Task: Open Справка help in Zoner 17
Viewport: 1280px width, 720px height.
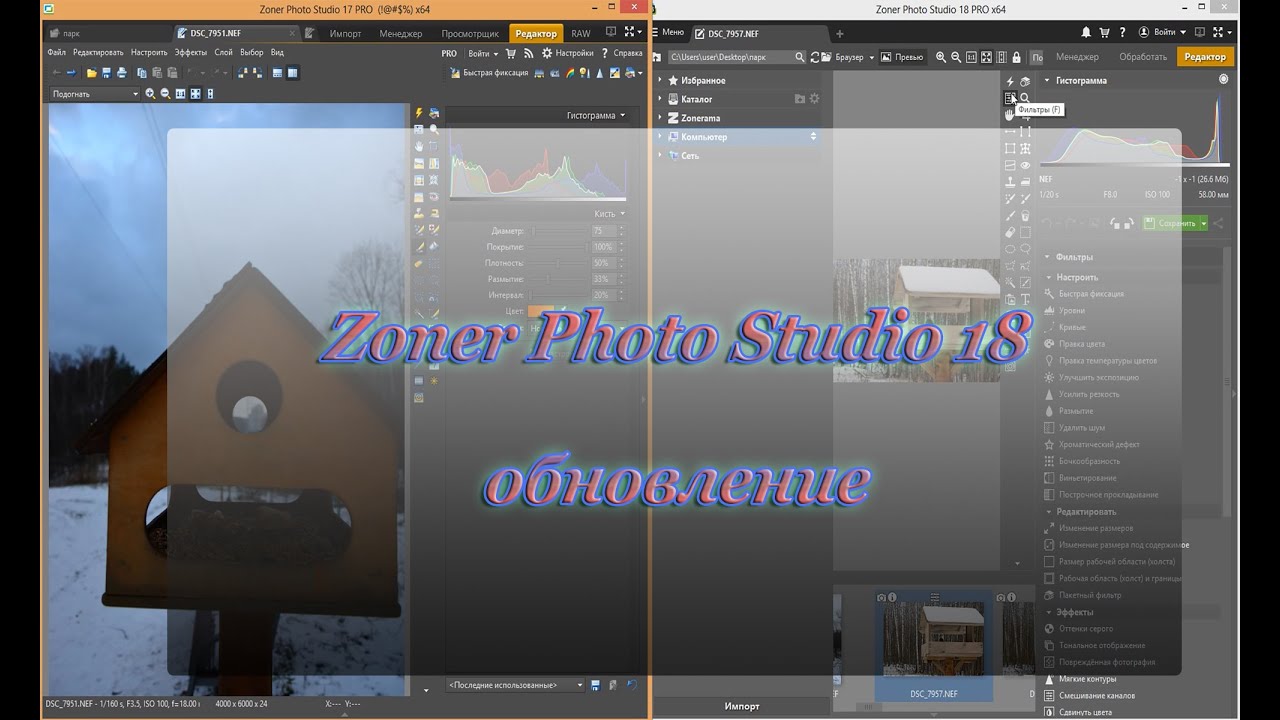Action: click(x=622, y=53)
